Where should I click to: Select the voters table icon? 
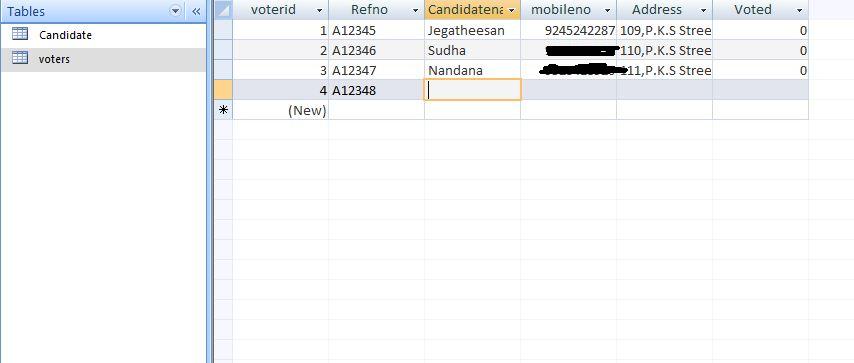click(20, 58)
